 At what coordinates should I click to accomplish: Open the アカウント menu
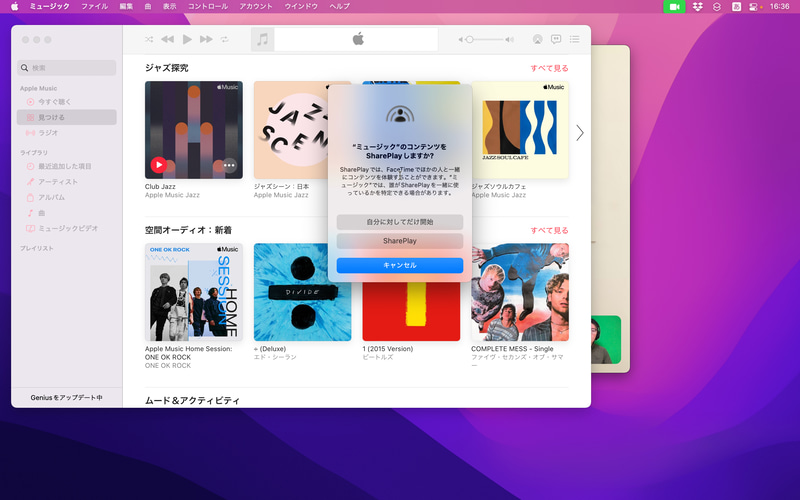(x=256, y=6)
